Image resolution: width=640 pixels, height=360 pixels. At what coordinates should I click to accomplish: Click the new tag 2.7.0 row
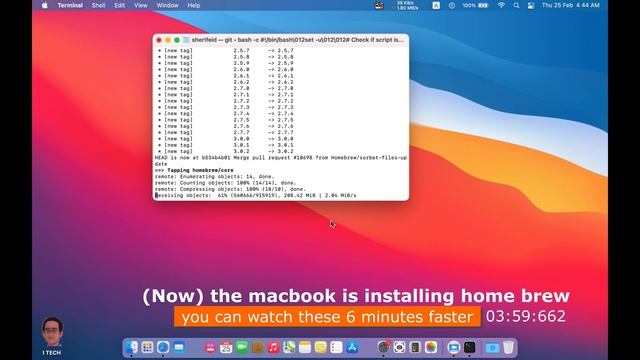[225, 88]
